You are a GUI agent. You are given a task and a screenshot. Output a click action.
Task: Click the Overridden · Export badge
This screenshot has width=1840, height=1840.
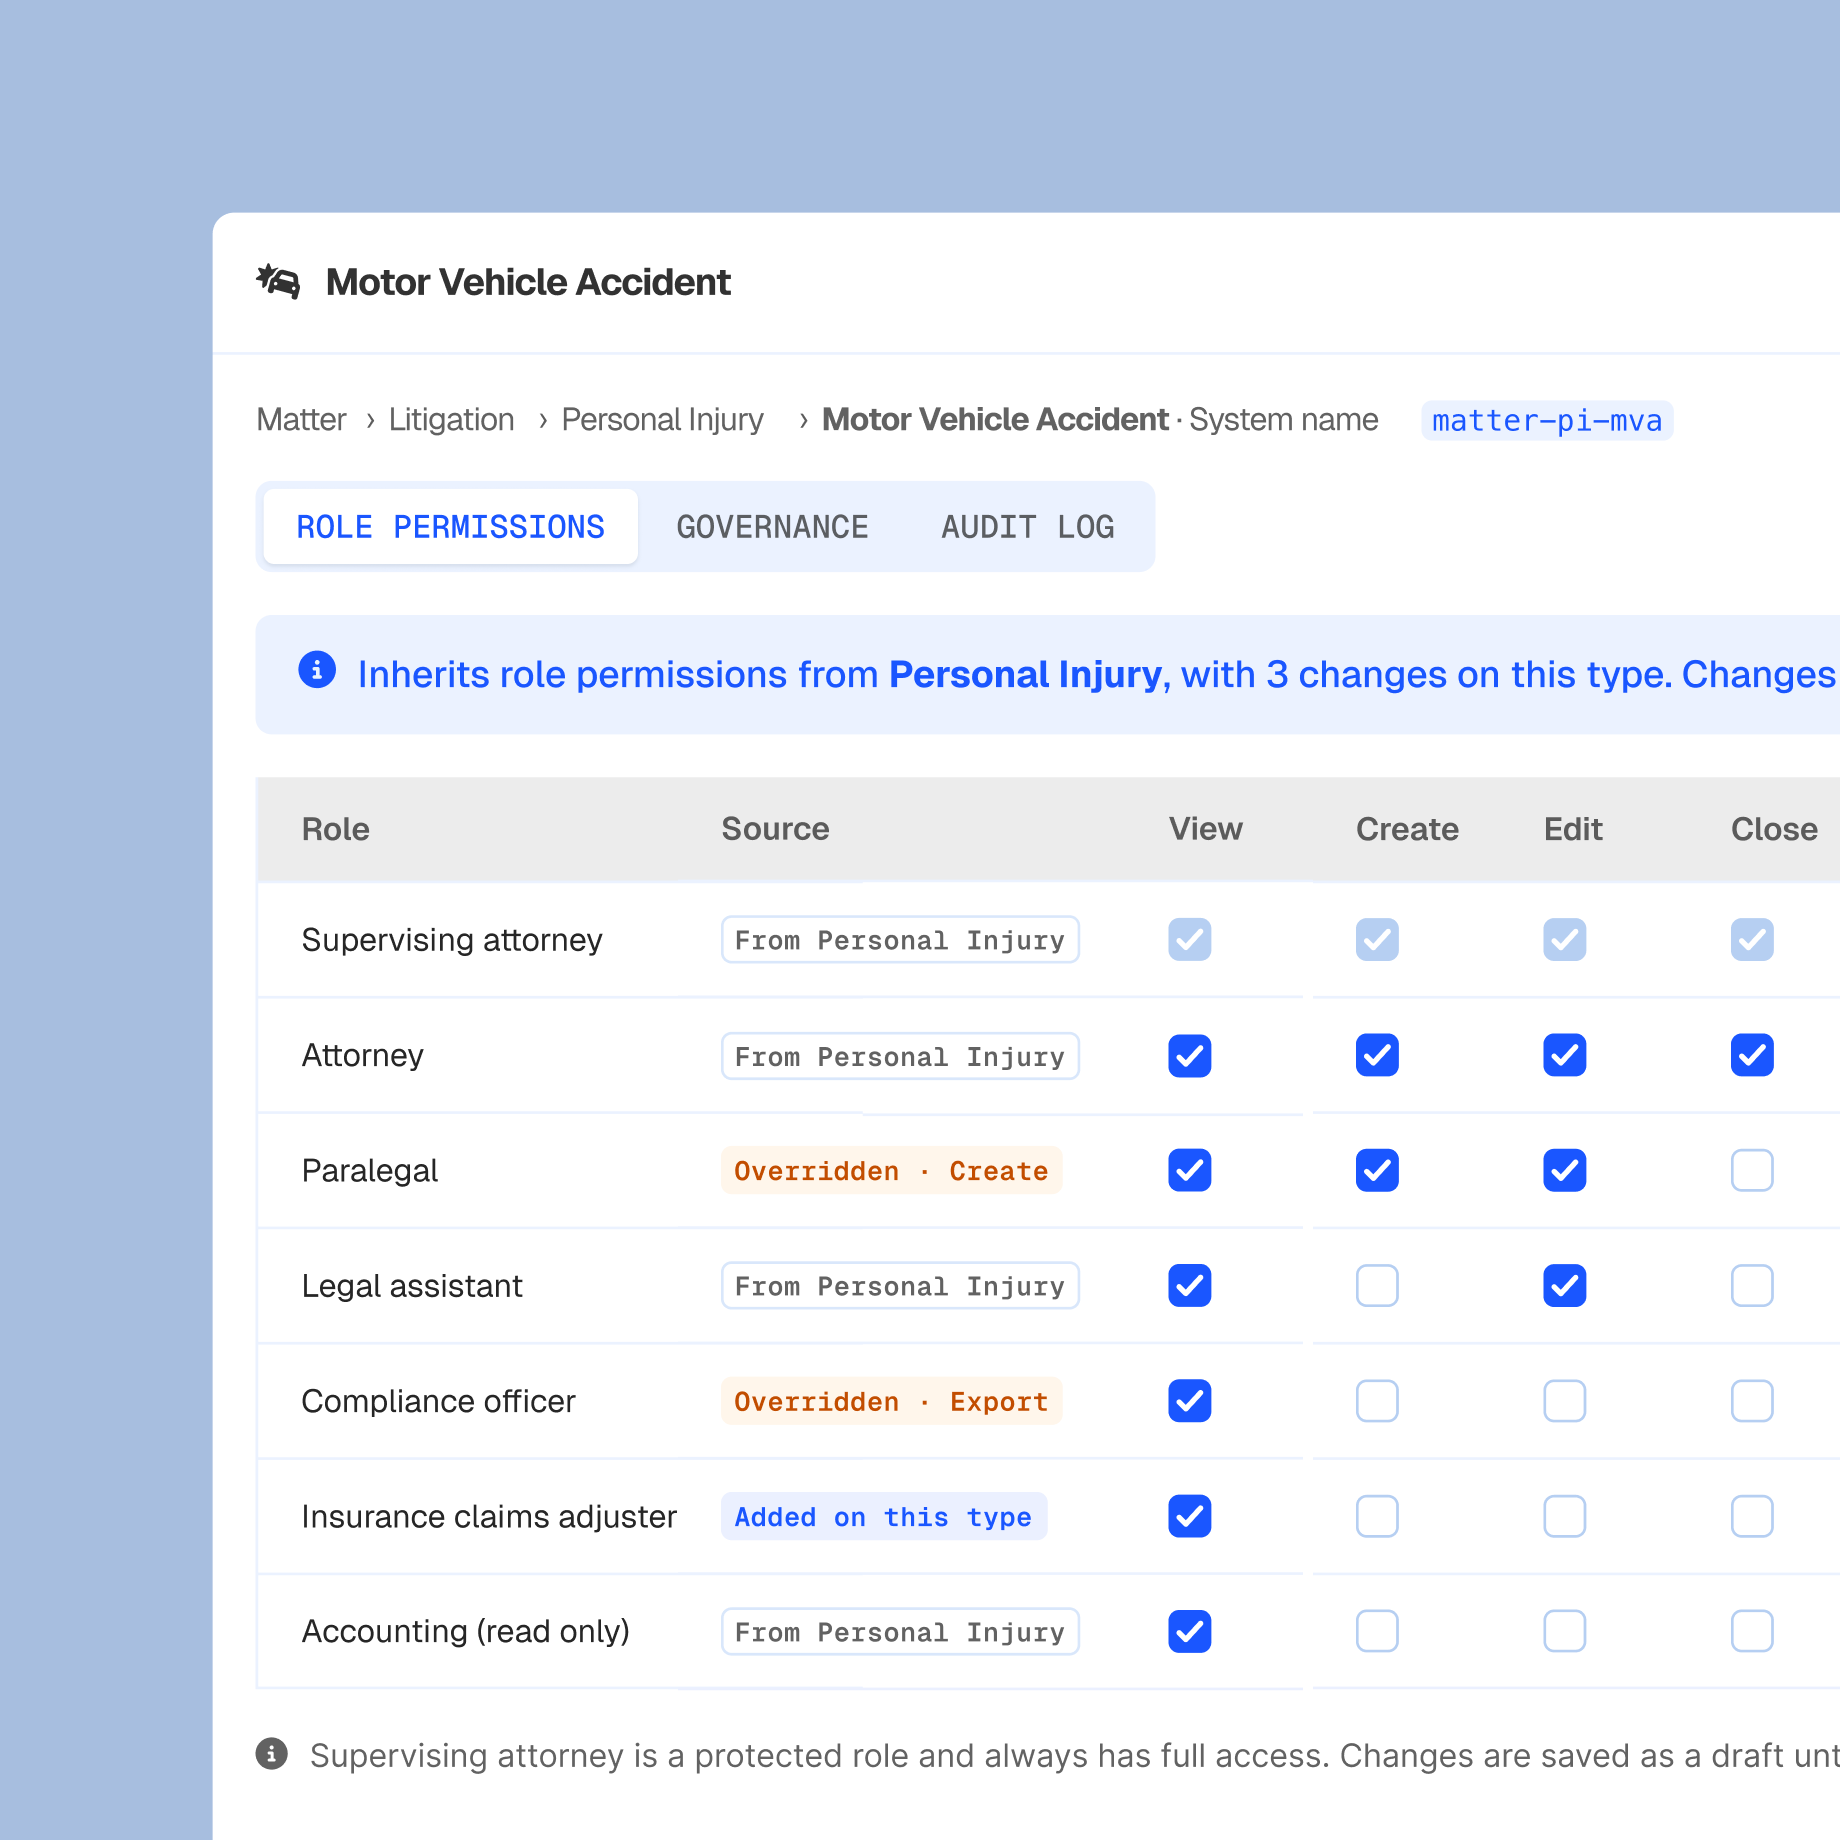click(891, 1401)
